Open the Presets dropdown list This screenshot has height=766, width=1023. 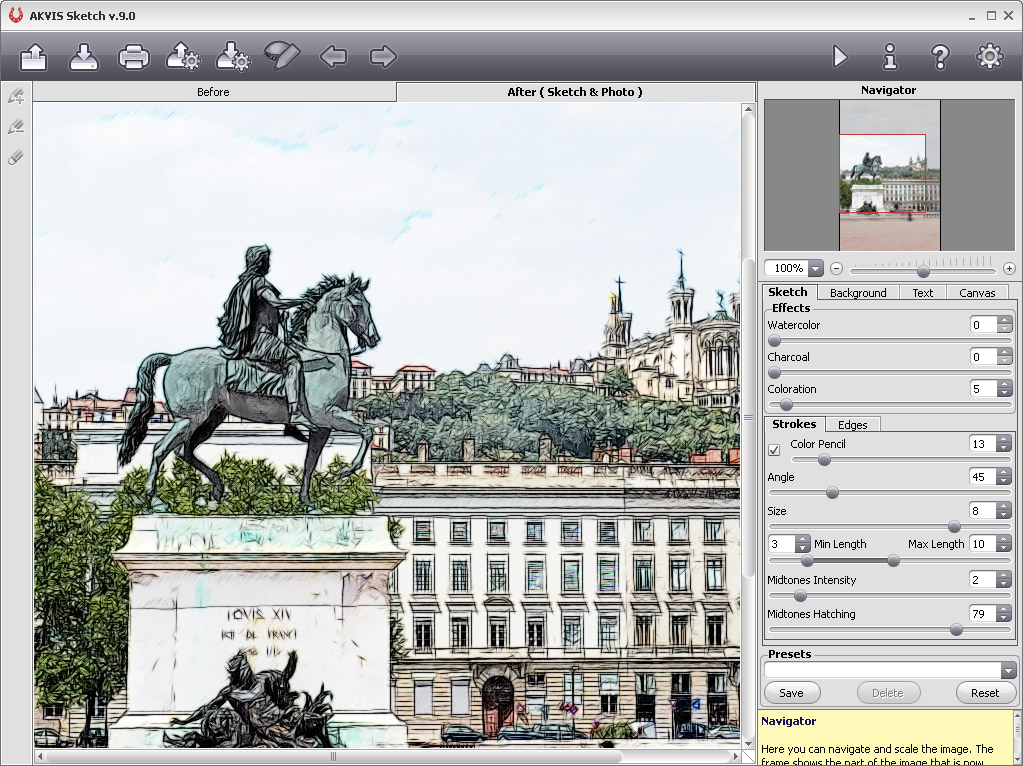coord(1008,671)
